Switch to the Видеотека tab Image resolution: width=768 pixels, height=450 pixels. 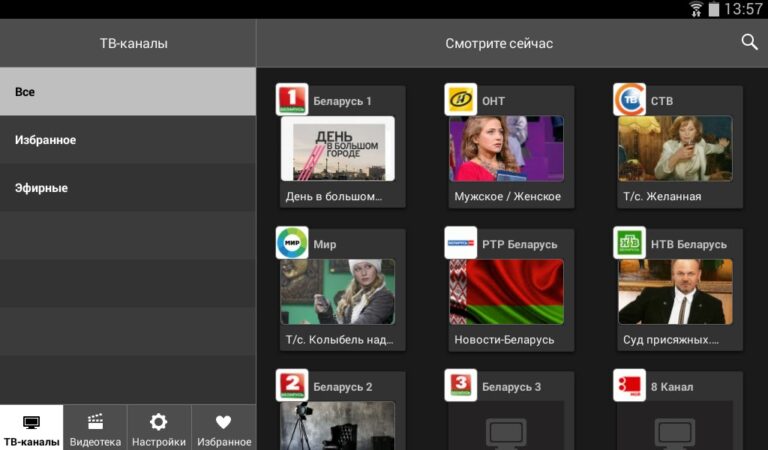point(95,427)
